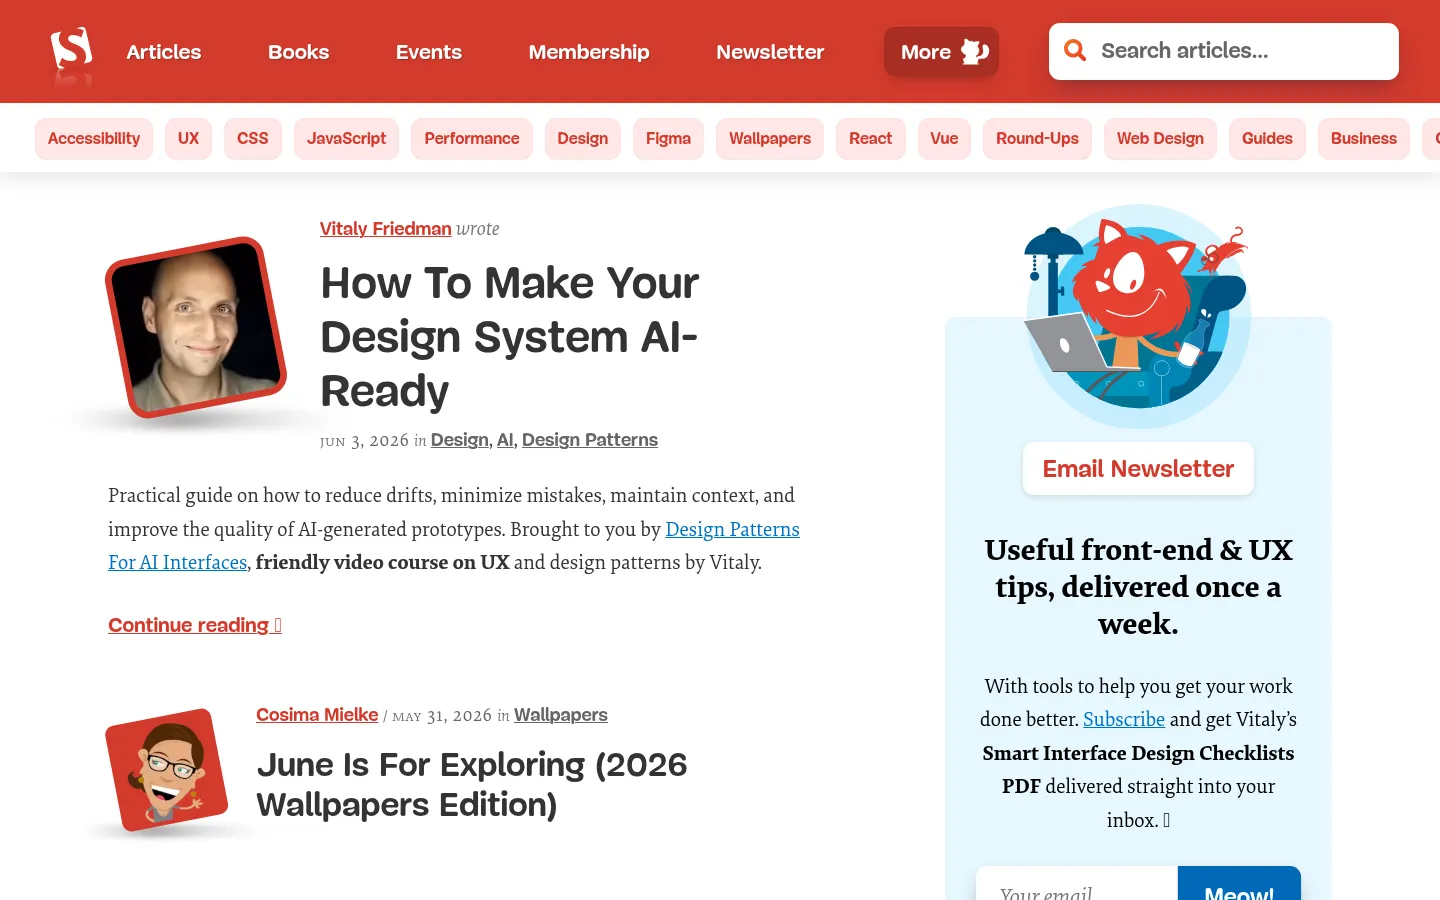Open the Guides category pill
1440x900 pixels.
point(1267,139)
